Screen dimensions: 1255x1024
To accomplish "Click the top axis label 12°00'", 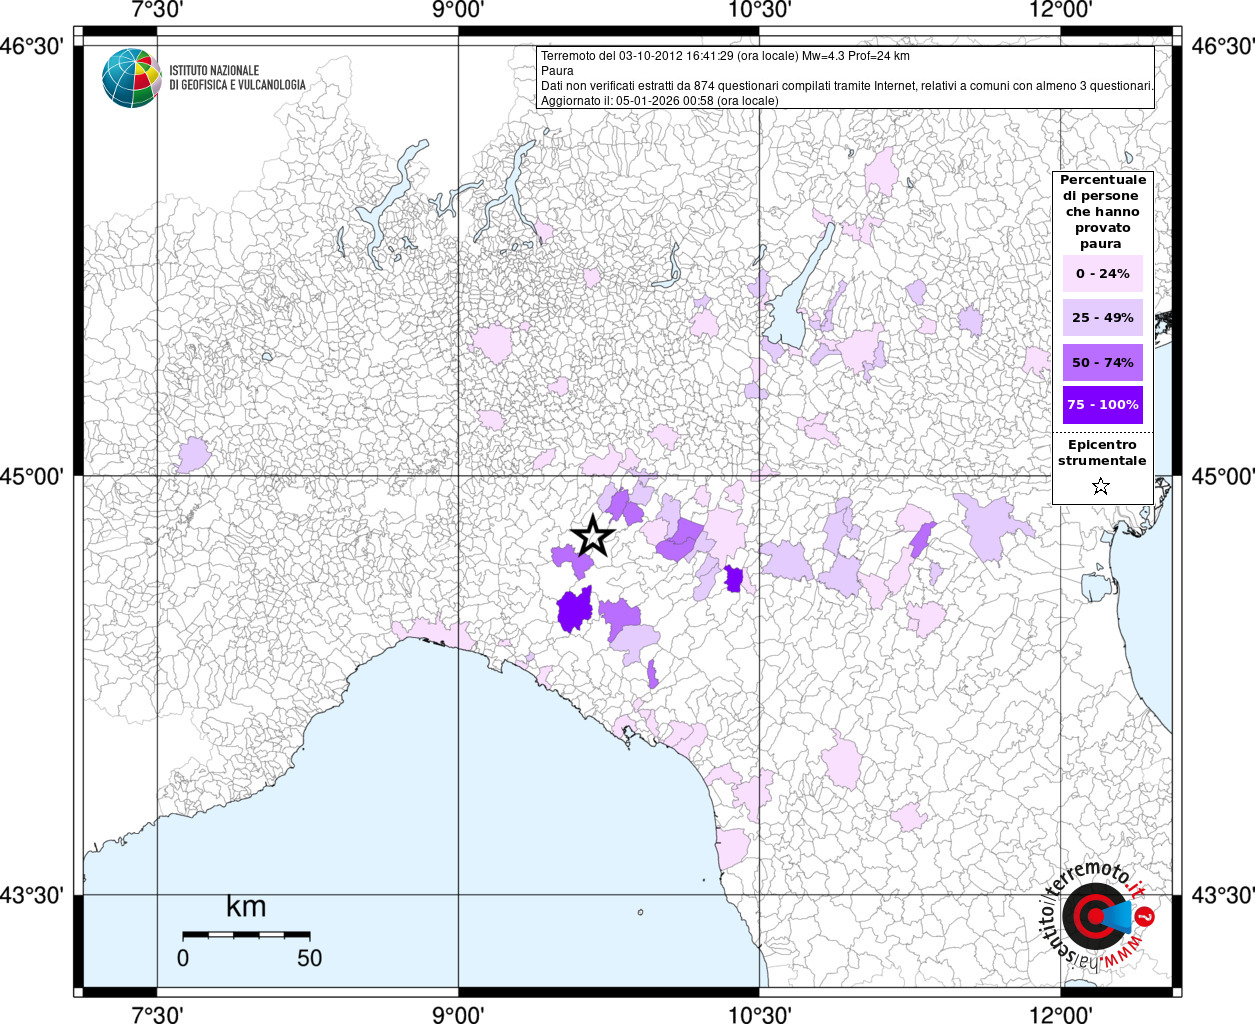I will (x=1061, y=11).
